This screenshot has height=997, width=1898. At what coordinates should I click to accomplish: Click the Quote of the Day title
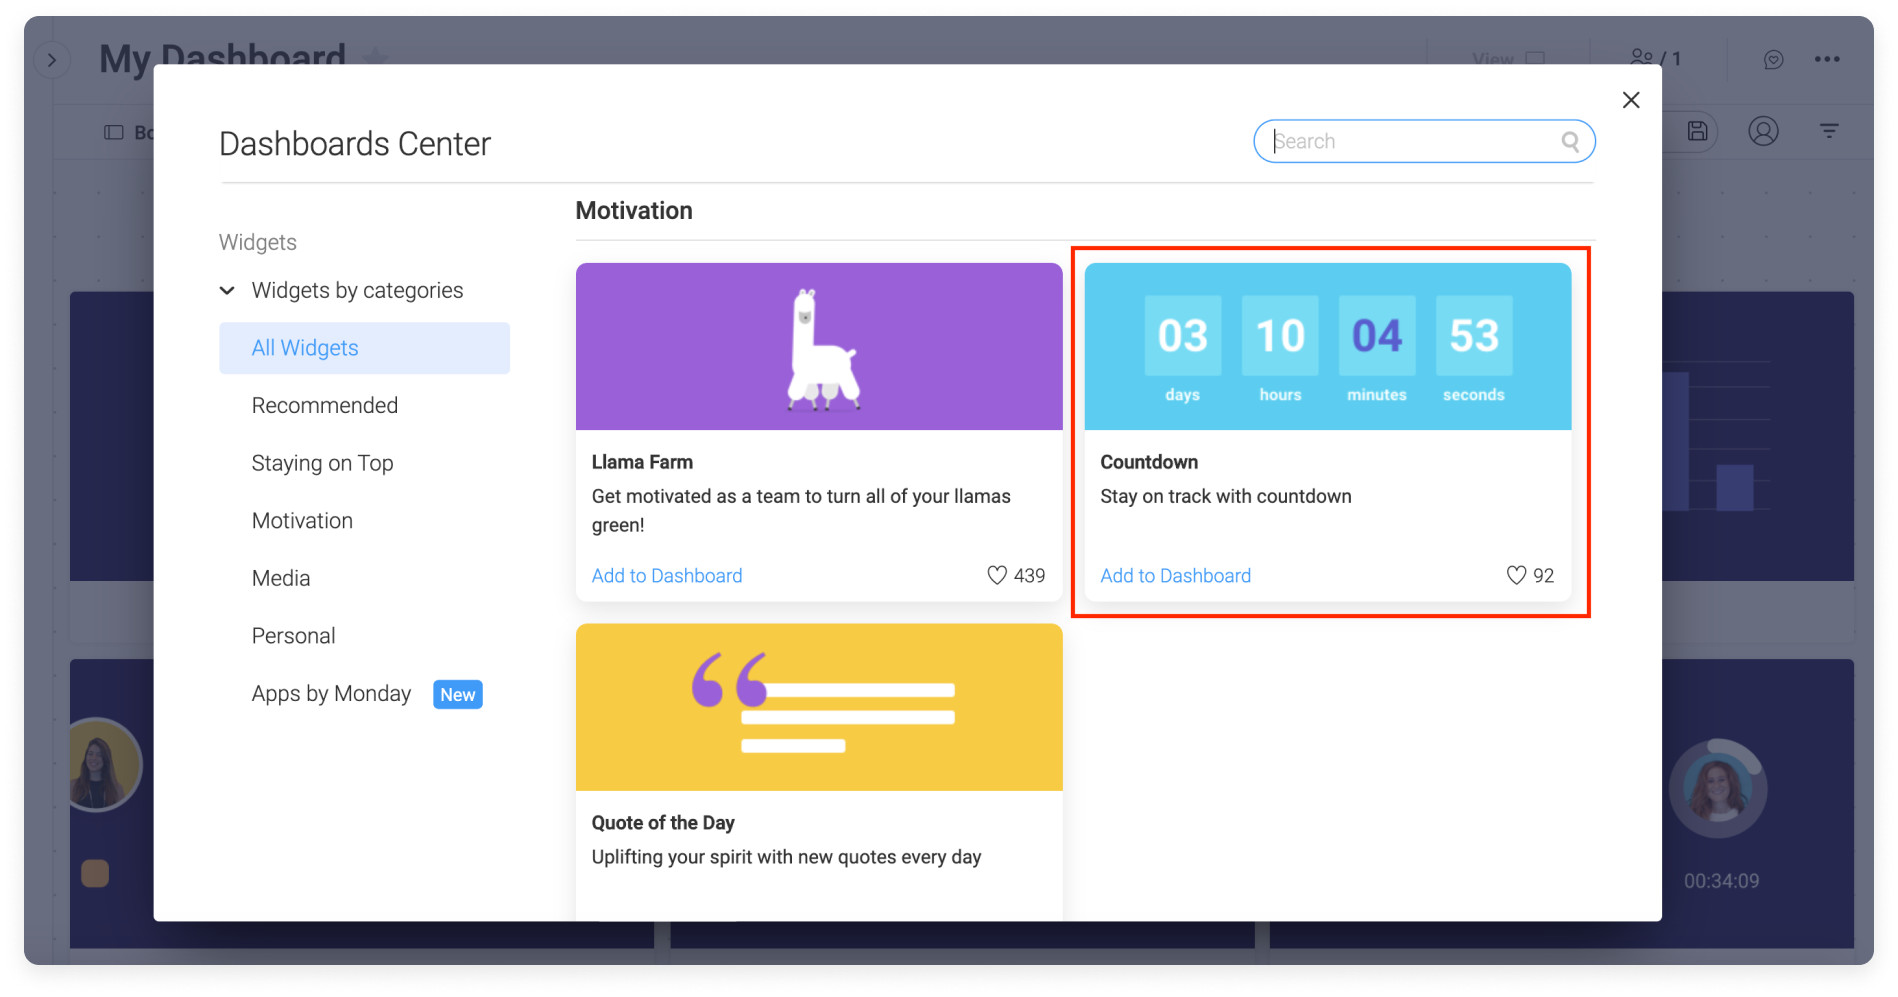pos(663,823)
